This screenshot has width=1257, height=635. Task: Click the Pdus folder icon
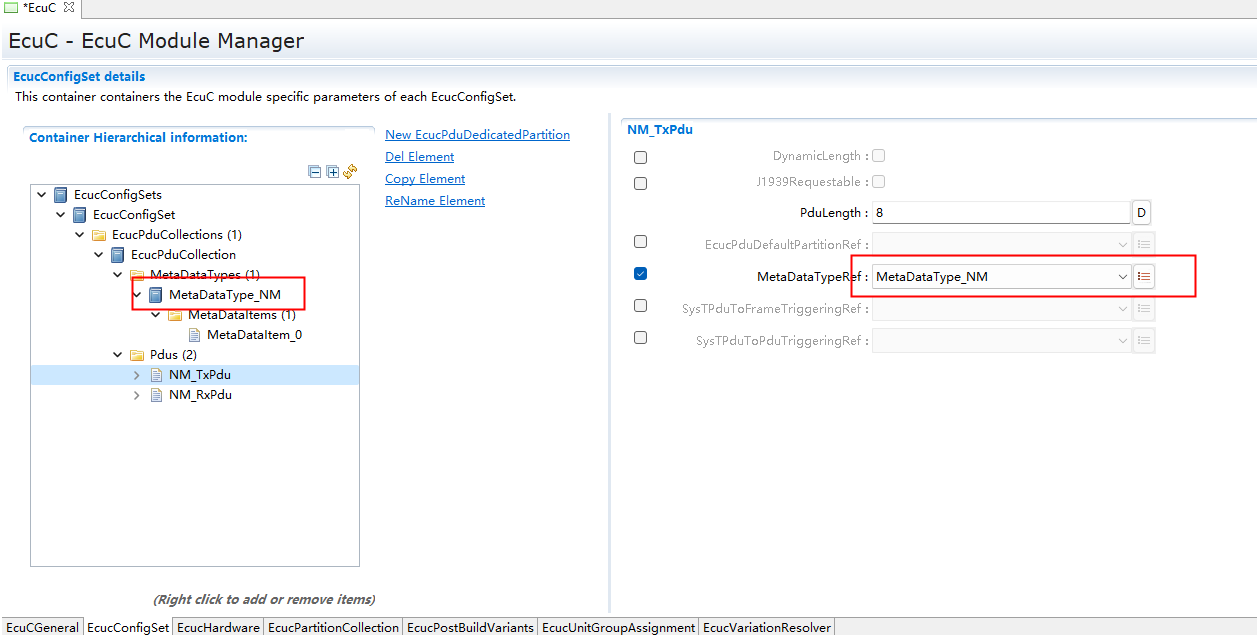tap(136, 355)
